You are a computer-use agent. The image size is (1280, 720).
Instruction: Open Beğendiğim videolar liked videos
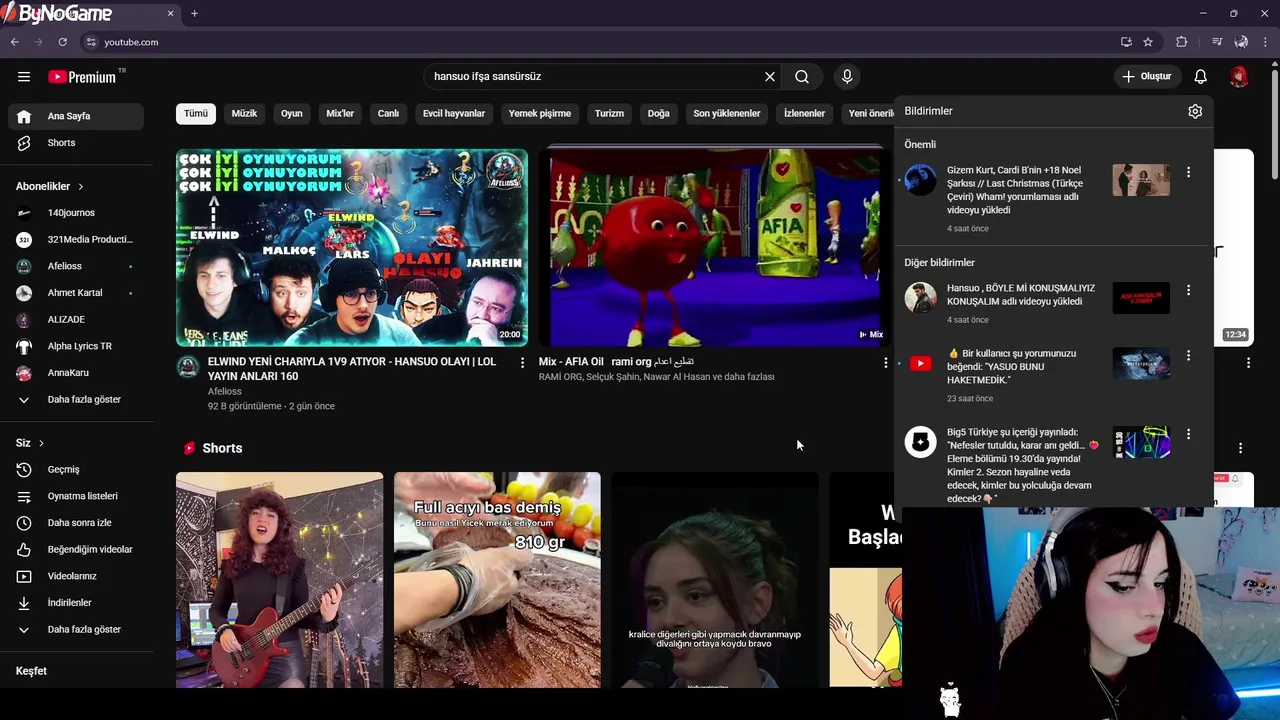pos(76,550)
